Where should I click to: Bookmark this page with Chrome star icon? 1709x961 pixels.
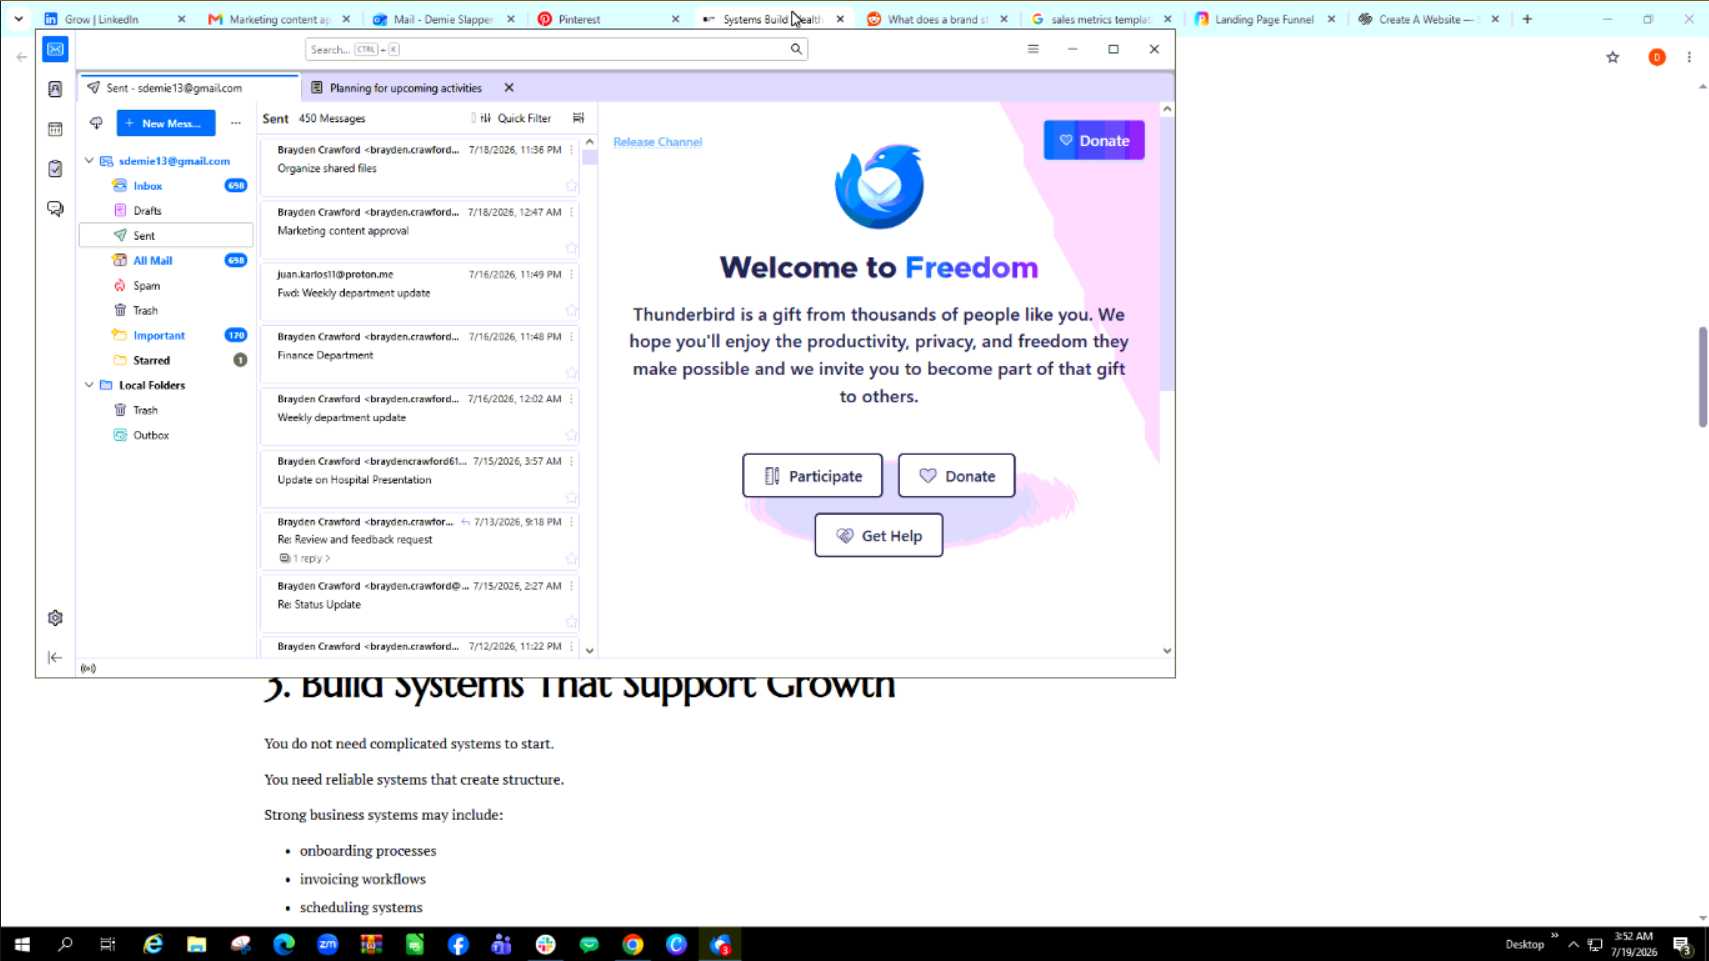click(1613, 57)
